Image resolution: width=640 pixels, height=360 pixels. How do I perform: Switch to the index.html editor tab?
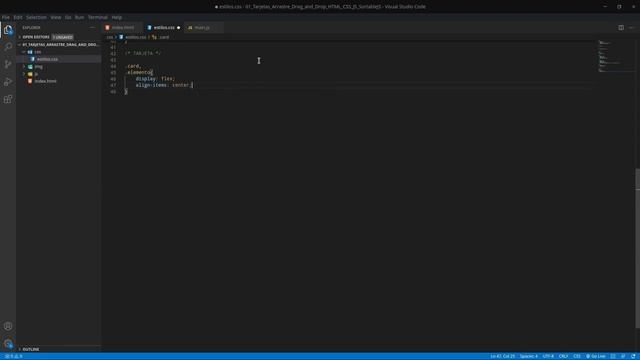point(122,27)
